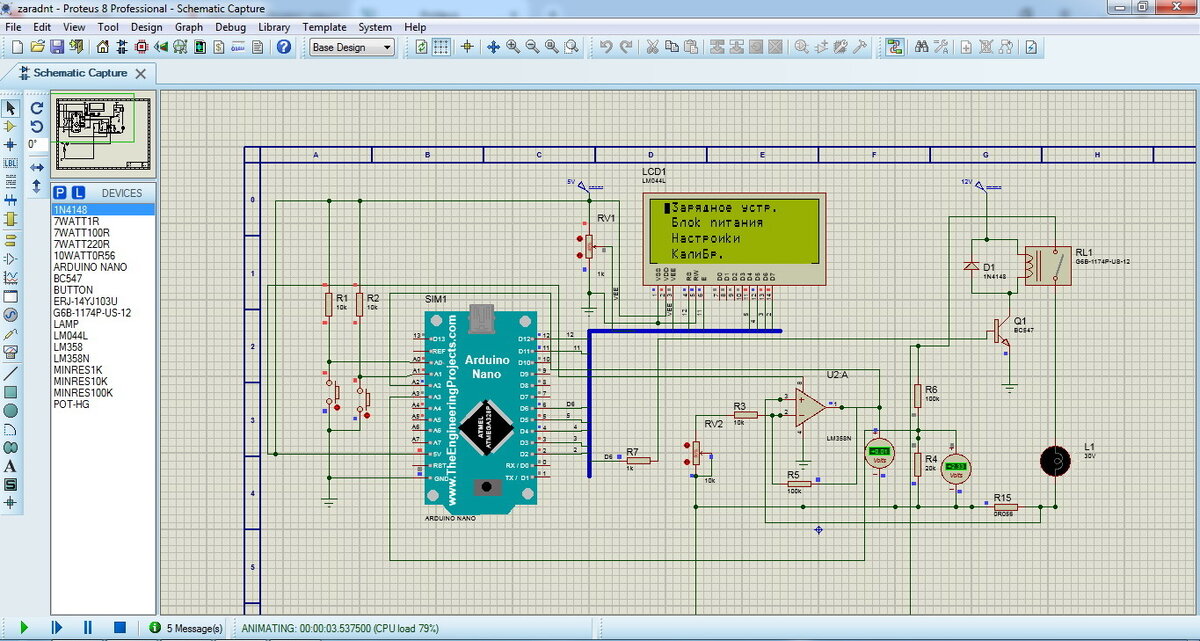
Task: Click the rotation angle input field
Action: (37, 145)
